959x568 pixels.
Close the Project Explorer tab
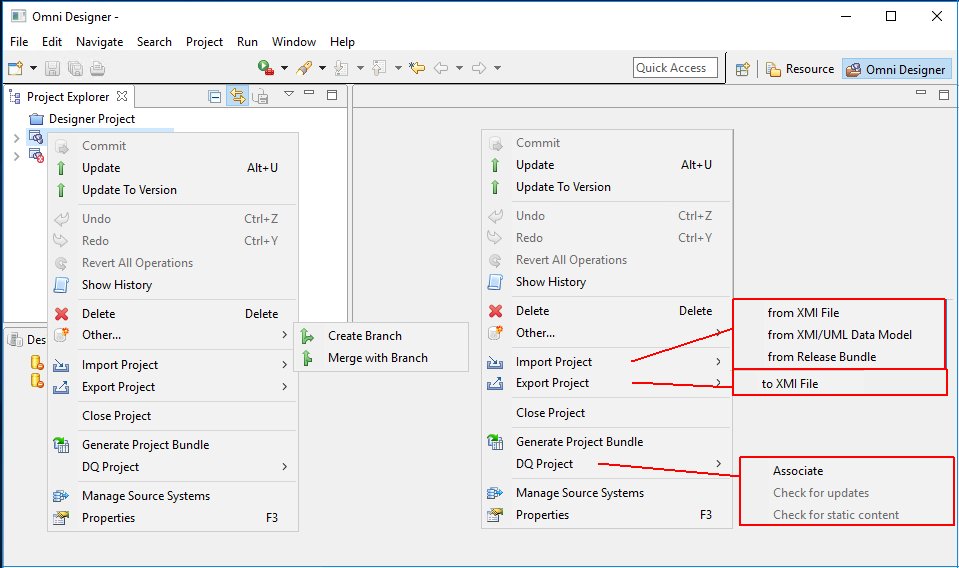click(122, 96)
